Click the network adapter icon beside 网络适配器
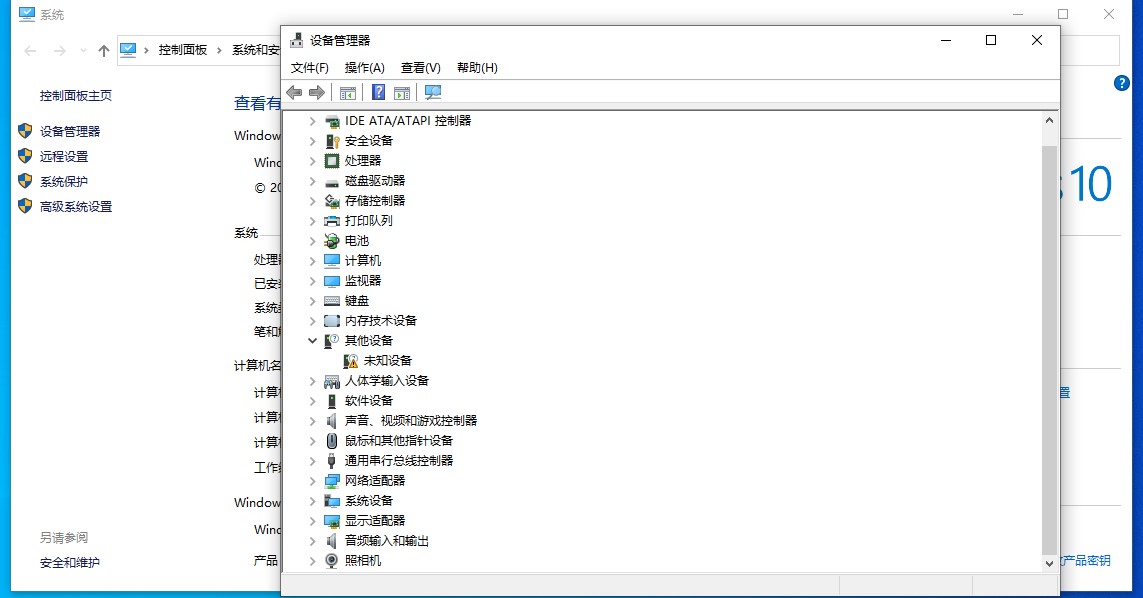This screenshot has width=1143, height=598. pos(330,480)
